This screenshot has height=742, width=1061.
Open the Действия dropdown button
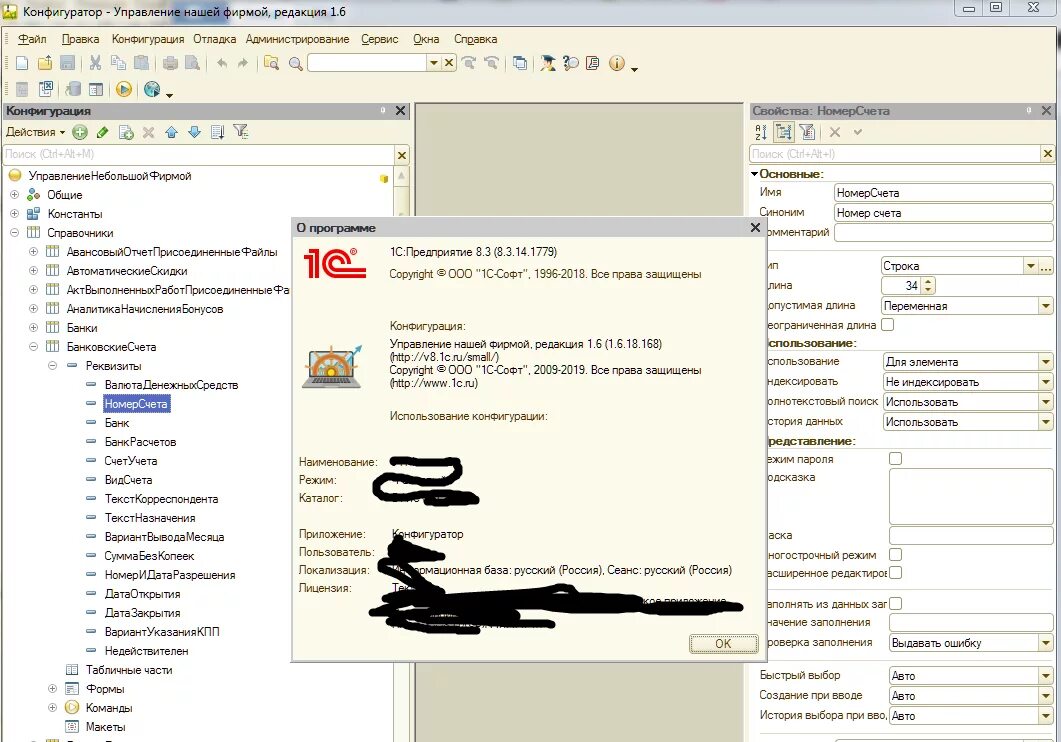click(x=35, y=132)
